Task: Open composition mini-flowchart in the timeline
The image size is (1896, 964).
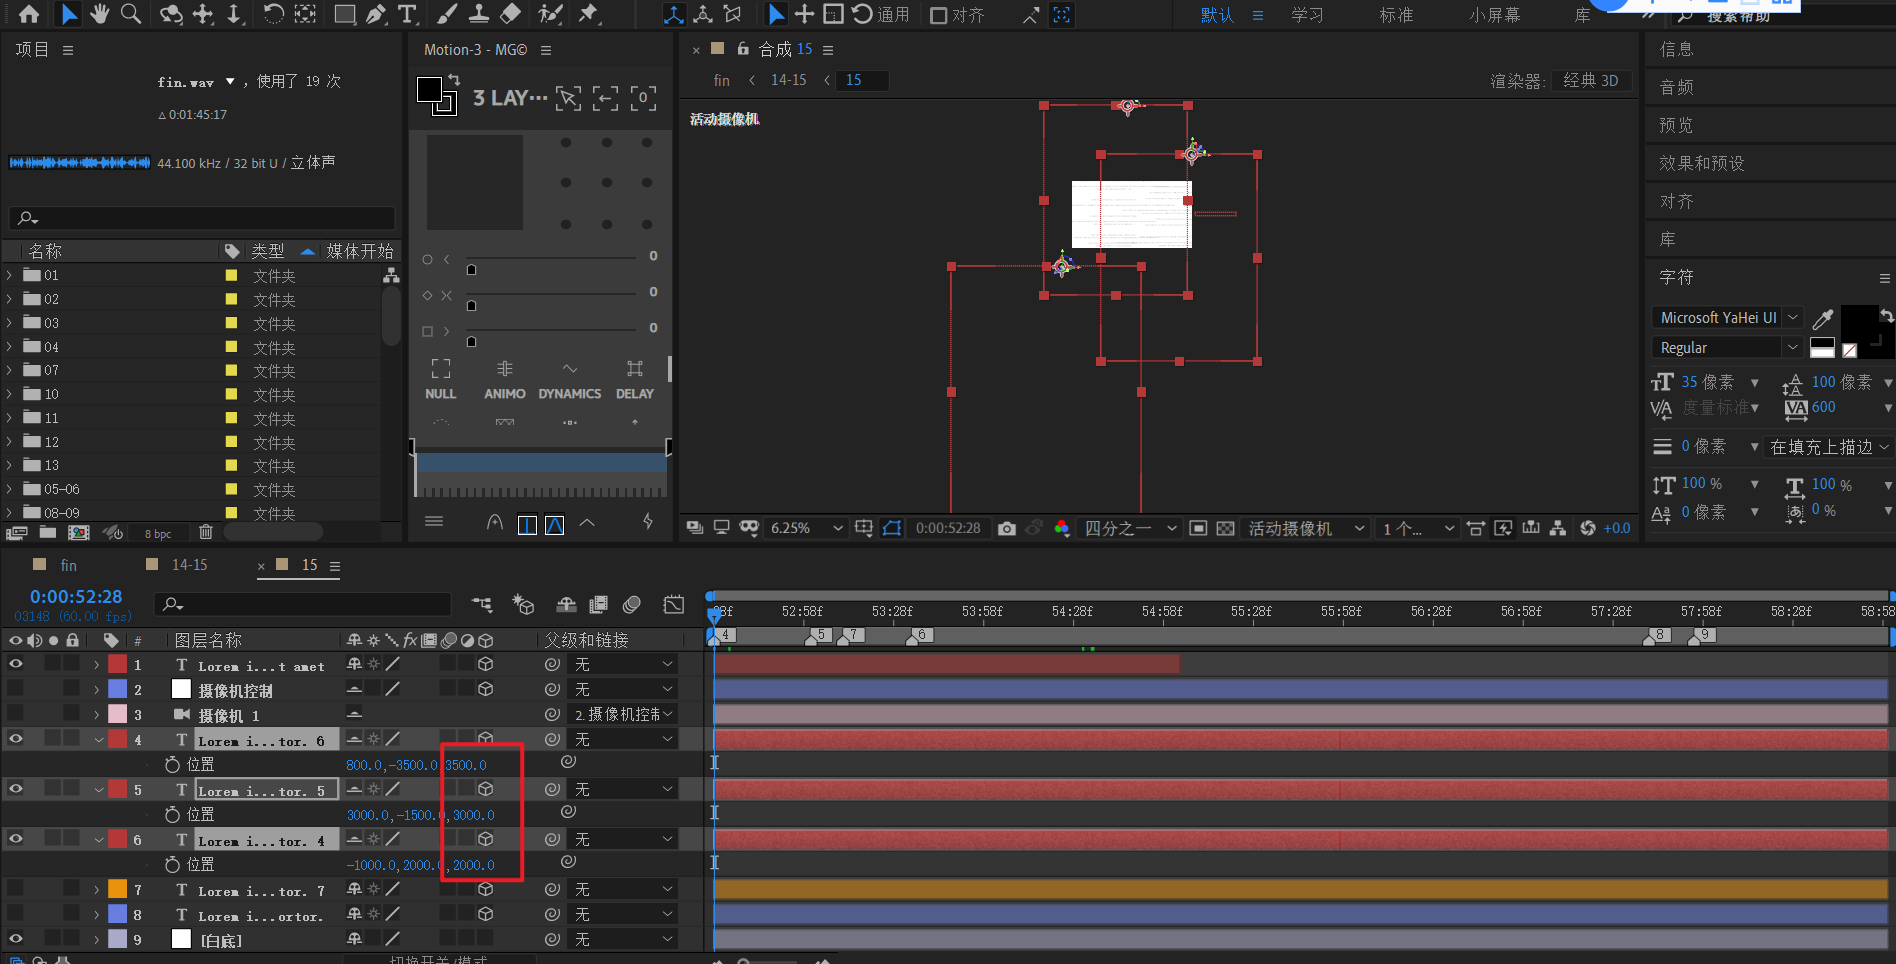Action: (482, 604)
